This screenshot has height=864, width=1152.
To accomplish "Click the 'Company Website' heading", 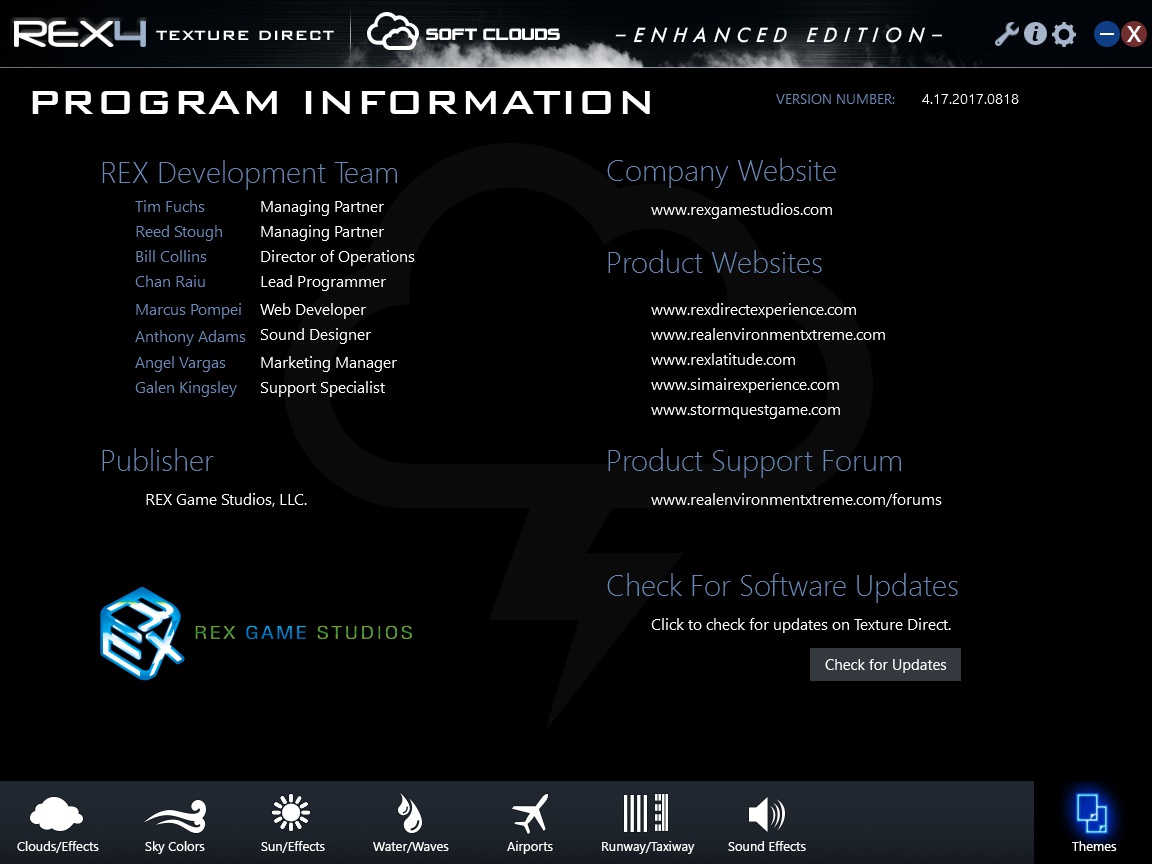I will [721, 171].
